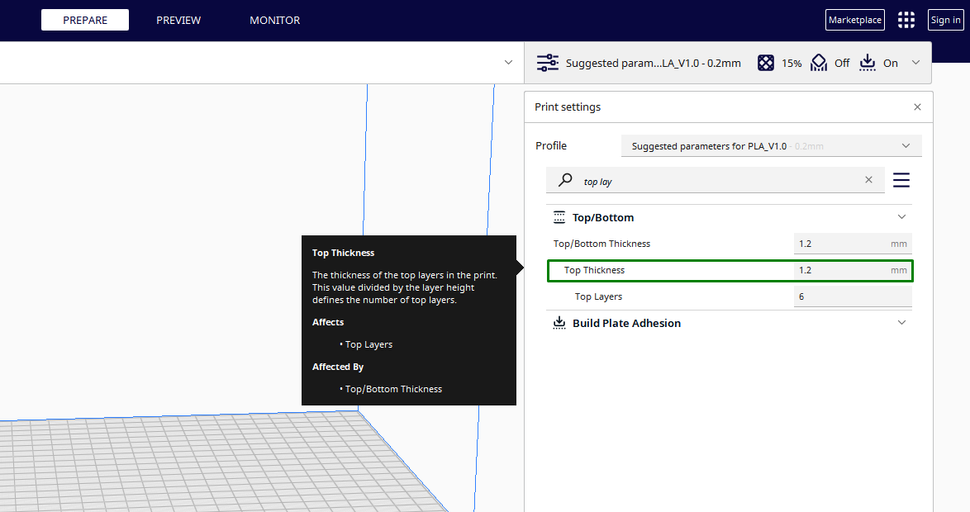Open the setting visibility hamburger menu

[x=901, y=180]
